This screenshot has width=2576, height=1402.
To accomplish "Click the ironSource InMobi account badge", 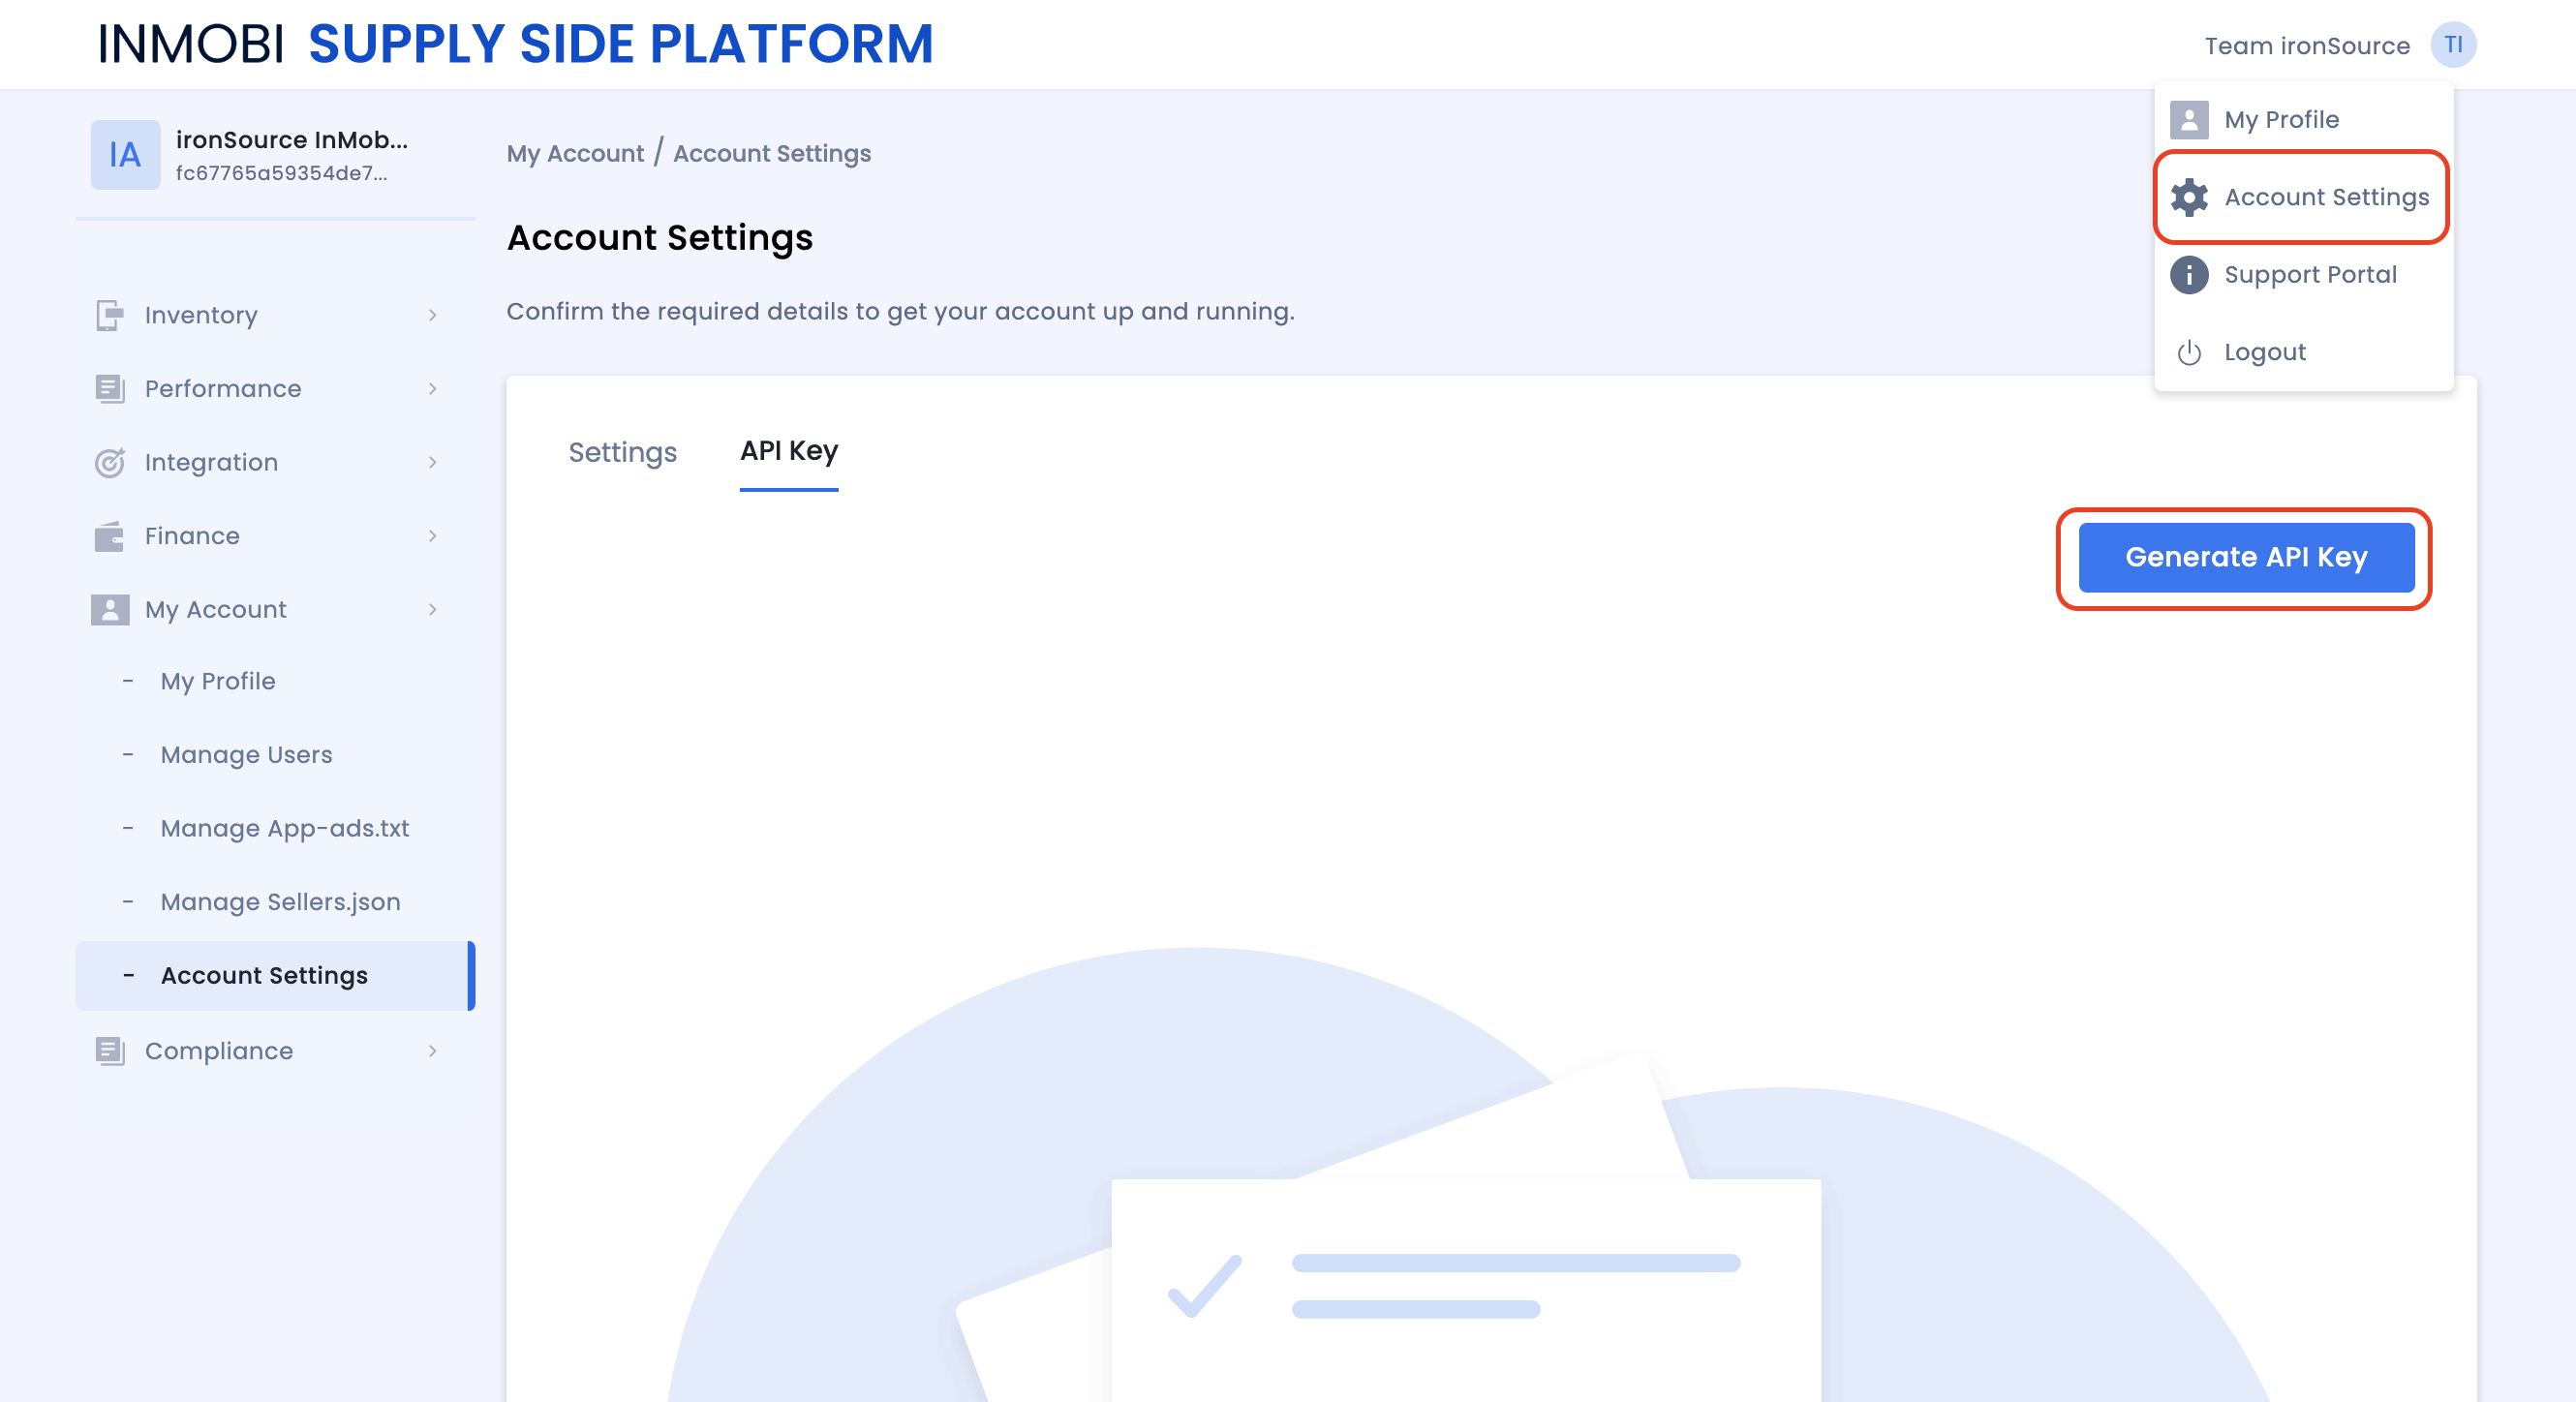I will point(125,155).
